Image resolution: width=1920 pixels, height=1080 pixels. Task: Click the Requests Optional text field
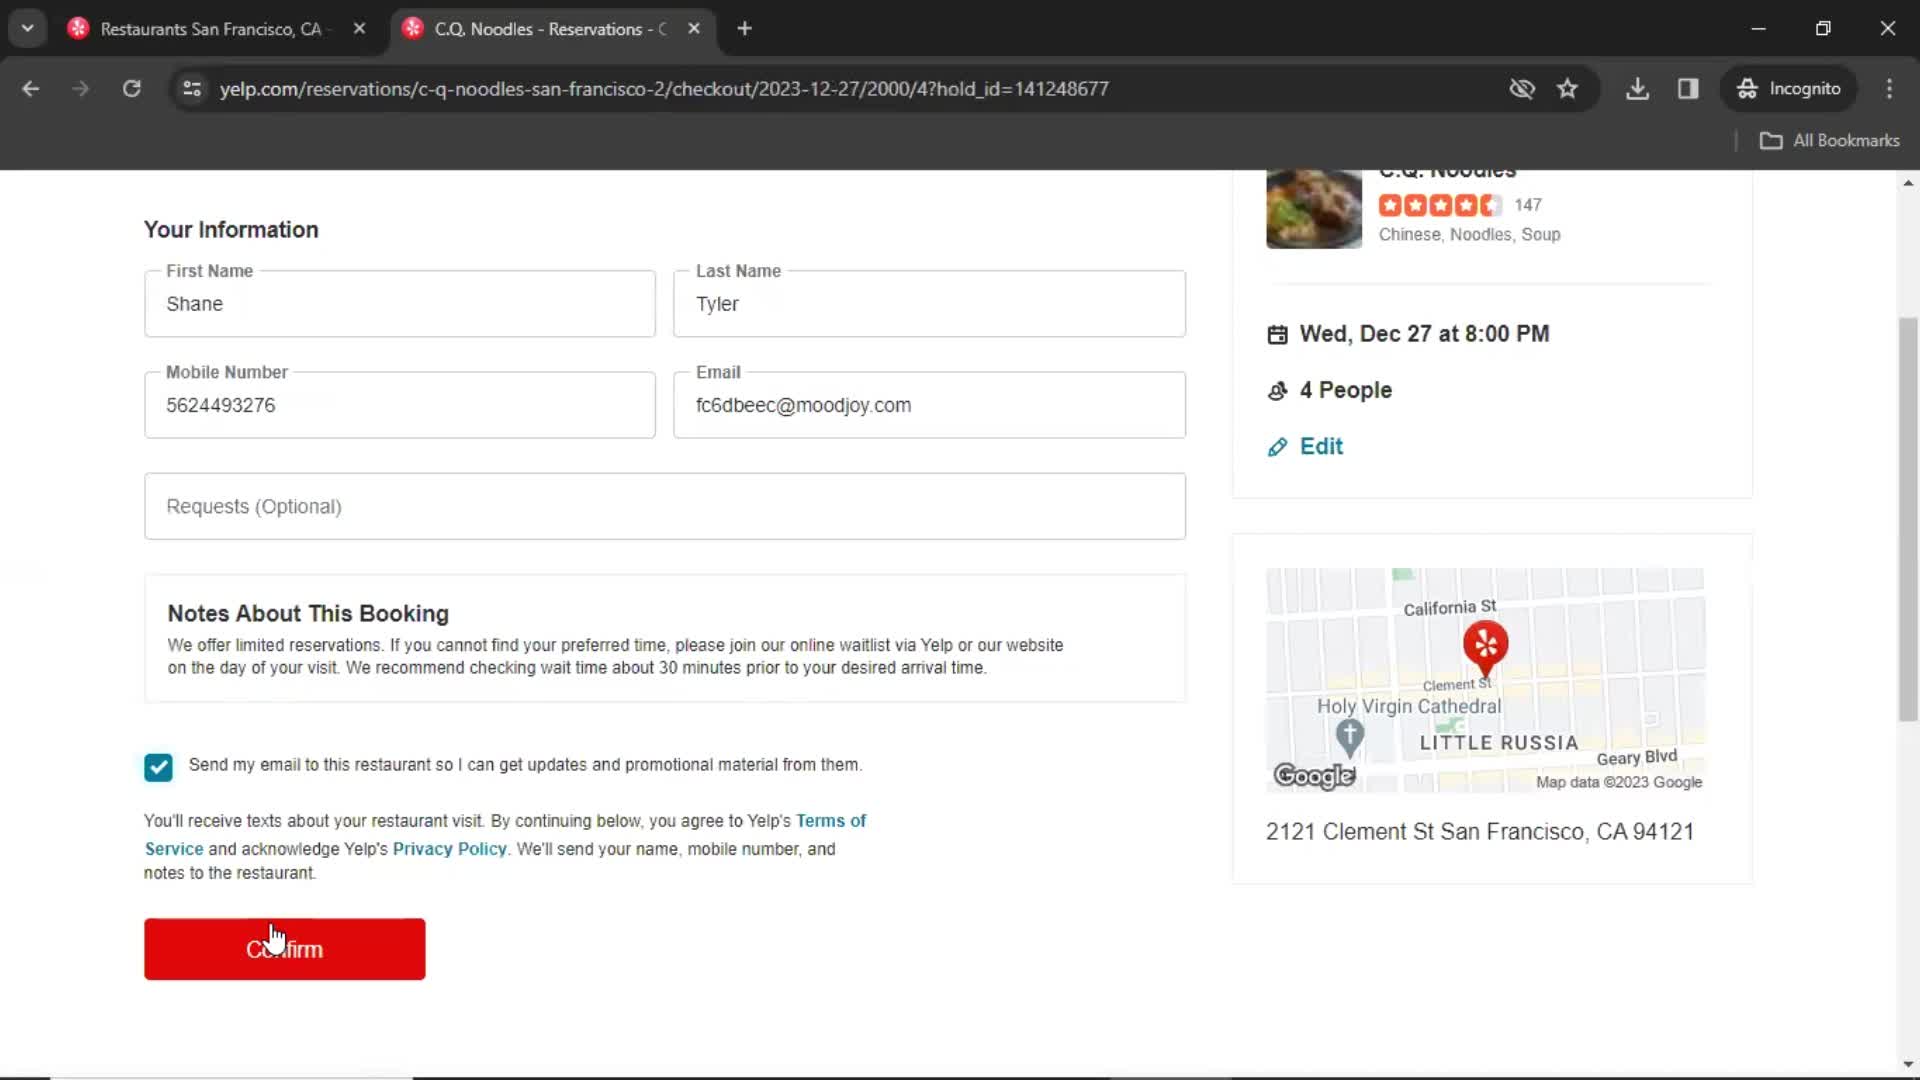pos(665,506)
